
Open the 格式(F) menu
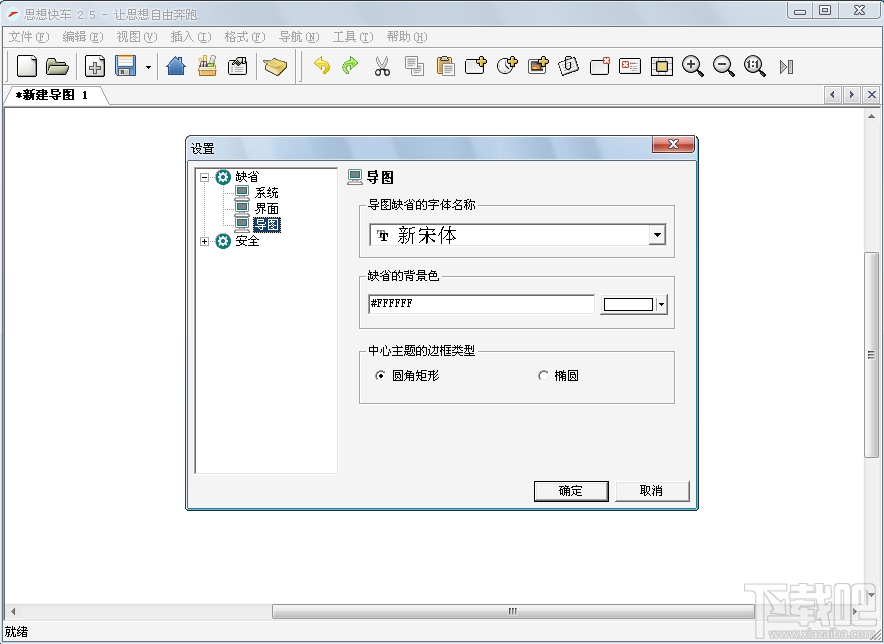coord(245,37)
